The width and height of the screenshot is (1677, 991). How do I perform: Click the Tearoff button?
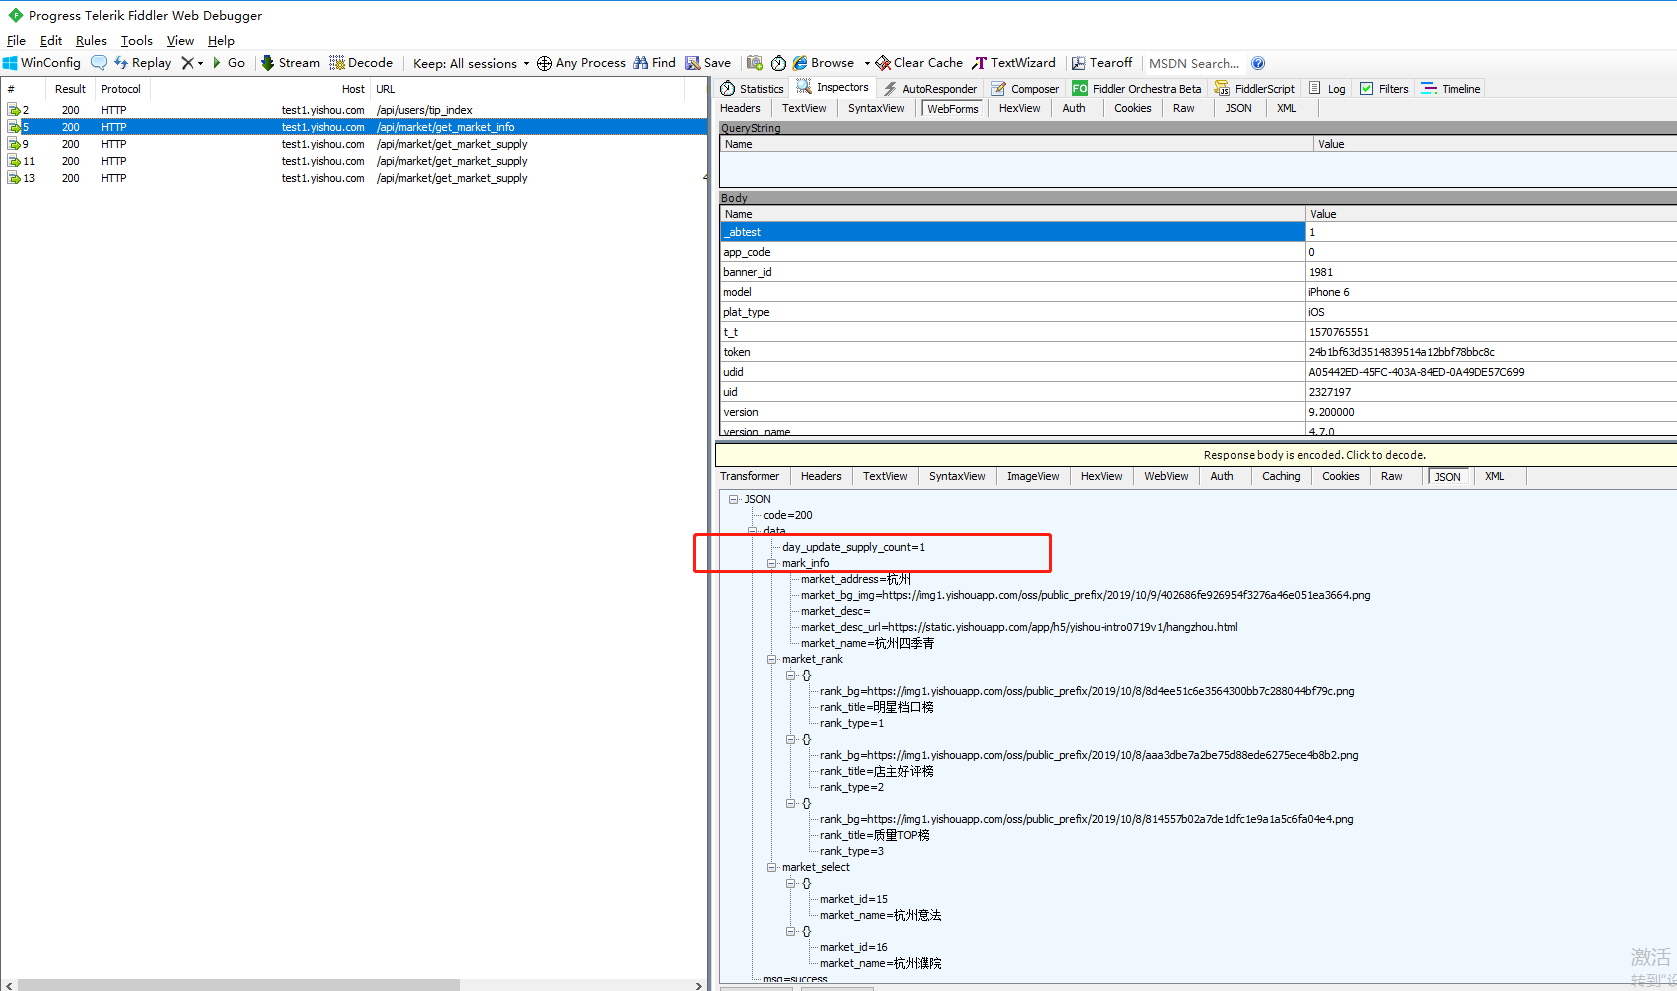pos(1102,63)
